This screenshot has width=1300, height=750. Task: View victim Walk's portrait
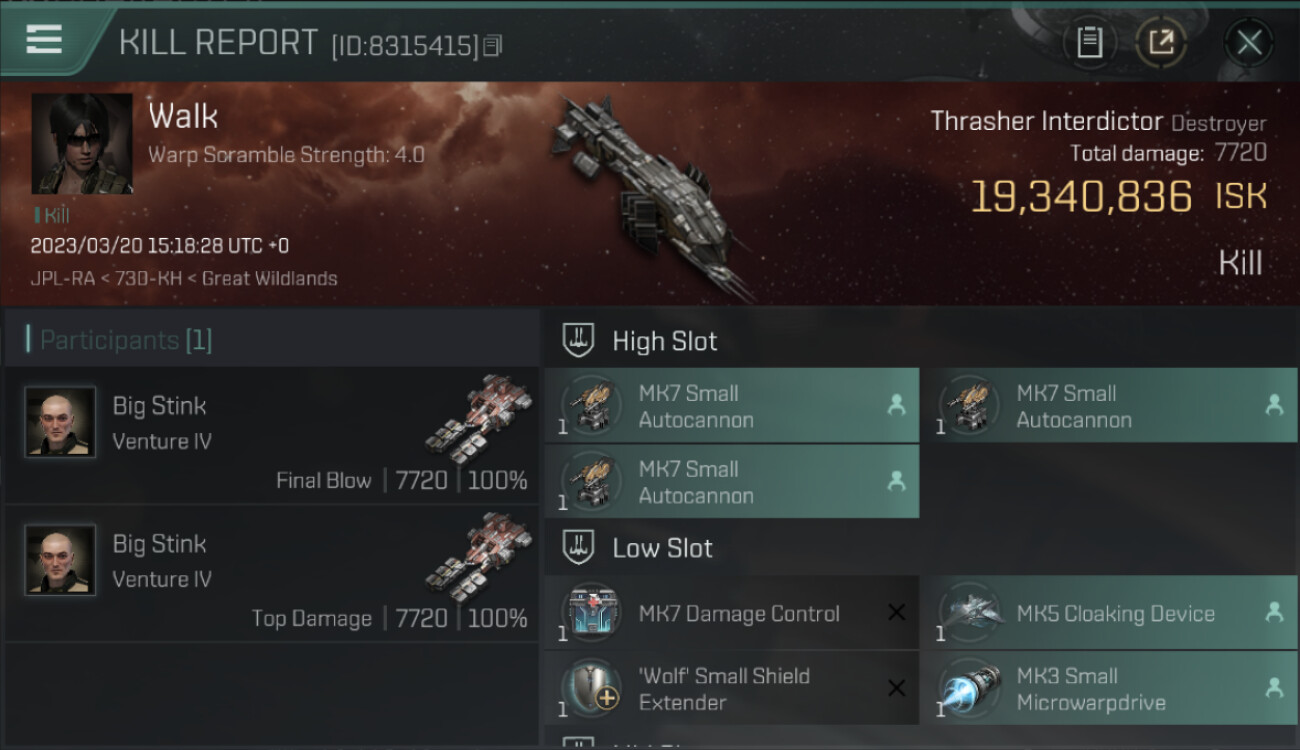82,144
